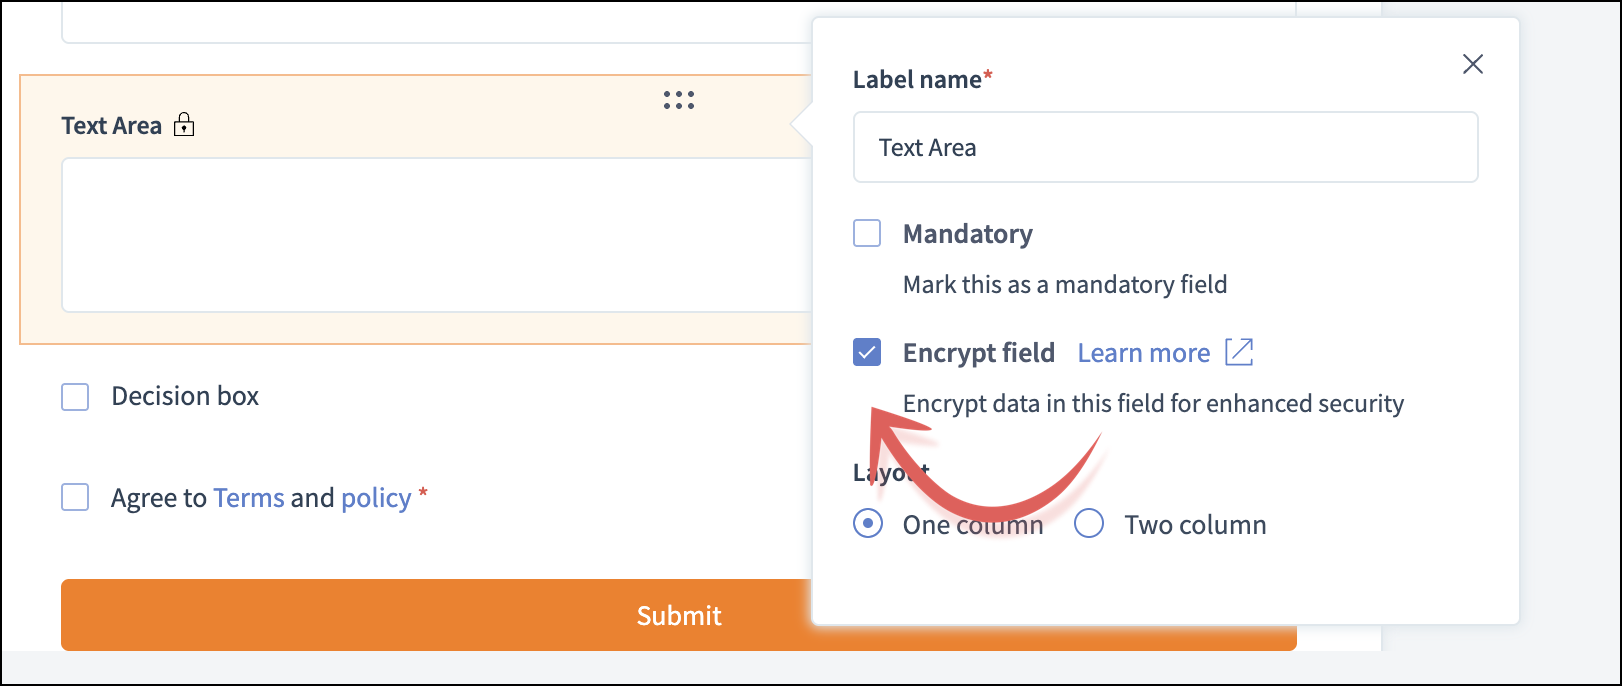Follow the policy link
This screenshot has height=686, width=1622.
coord(376,498)
